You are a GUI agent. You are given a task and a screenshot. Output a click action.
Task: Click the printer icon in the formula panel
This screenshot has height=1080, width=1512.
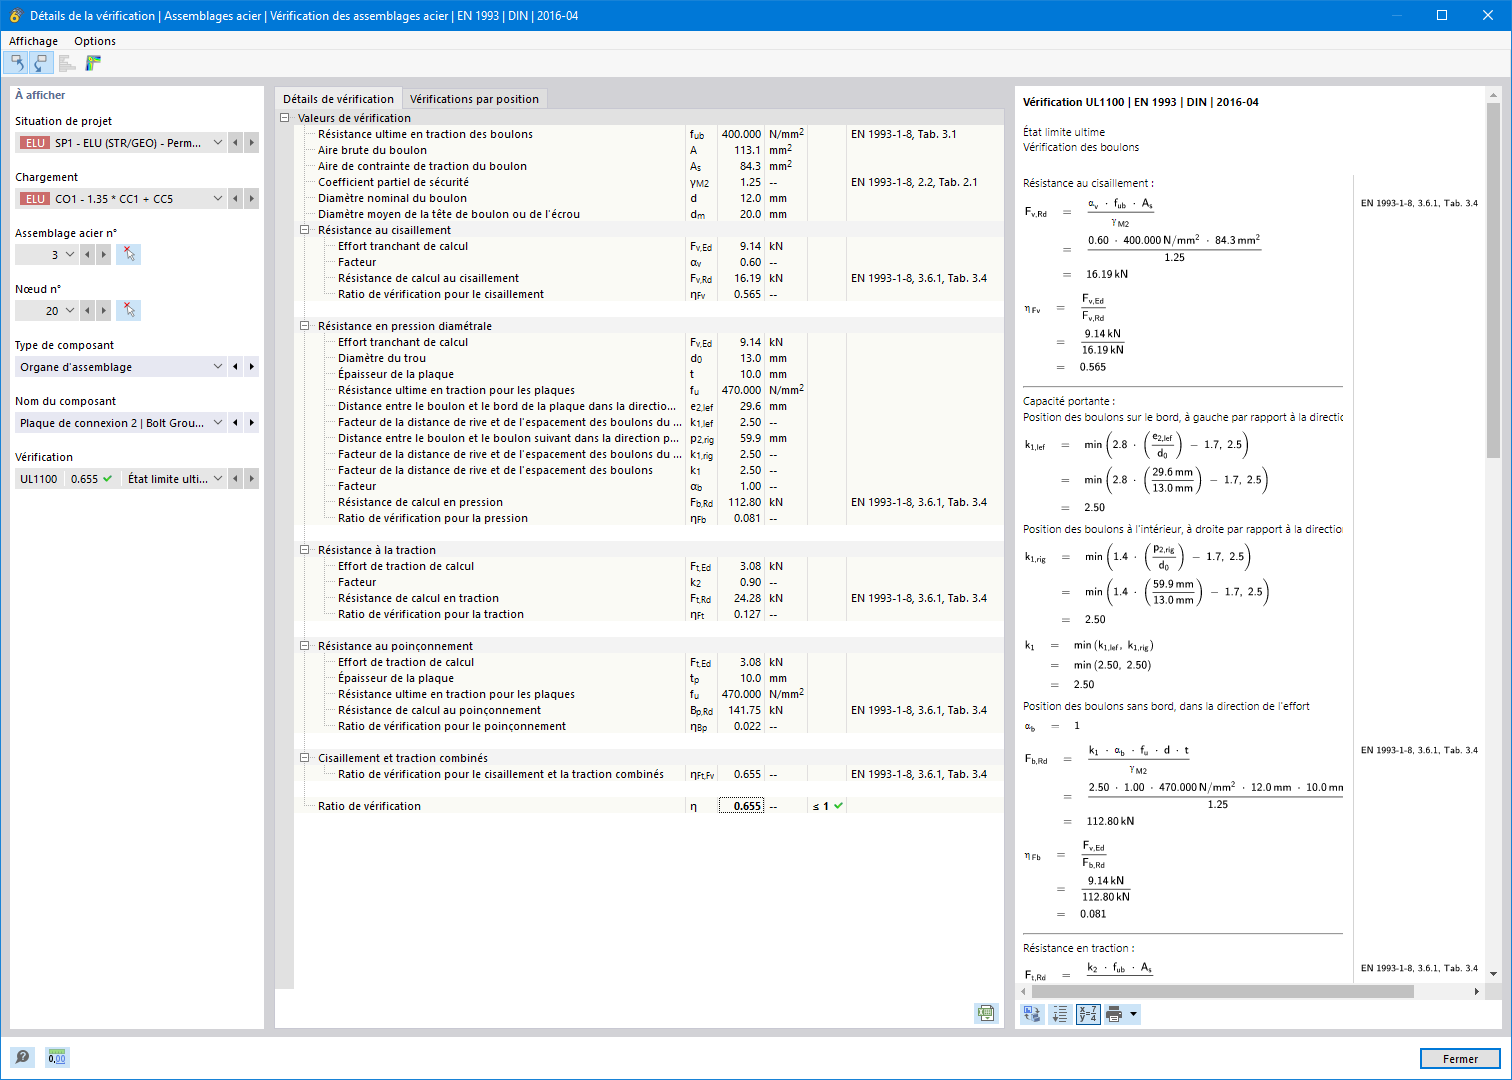point(1114,1014)
